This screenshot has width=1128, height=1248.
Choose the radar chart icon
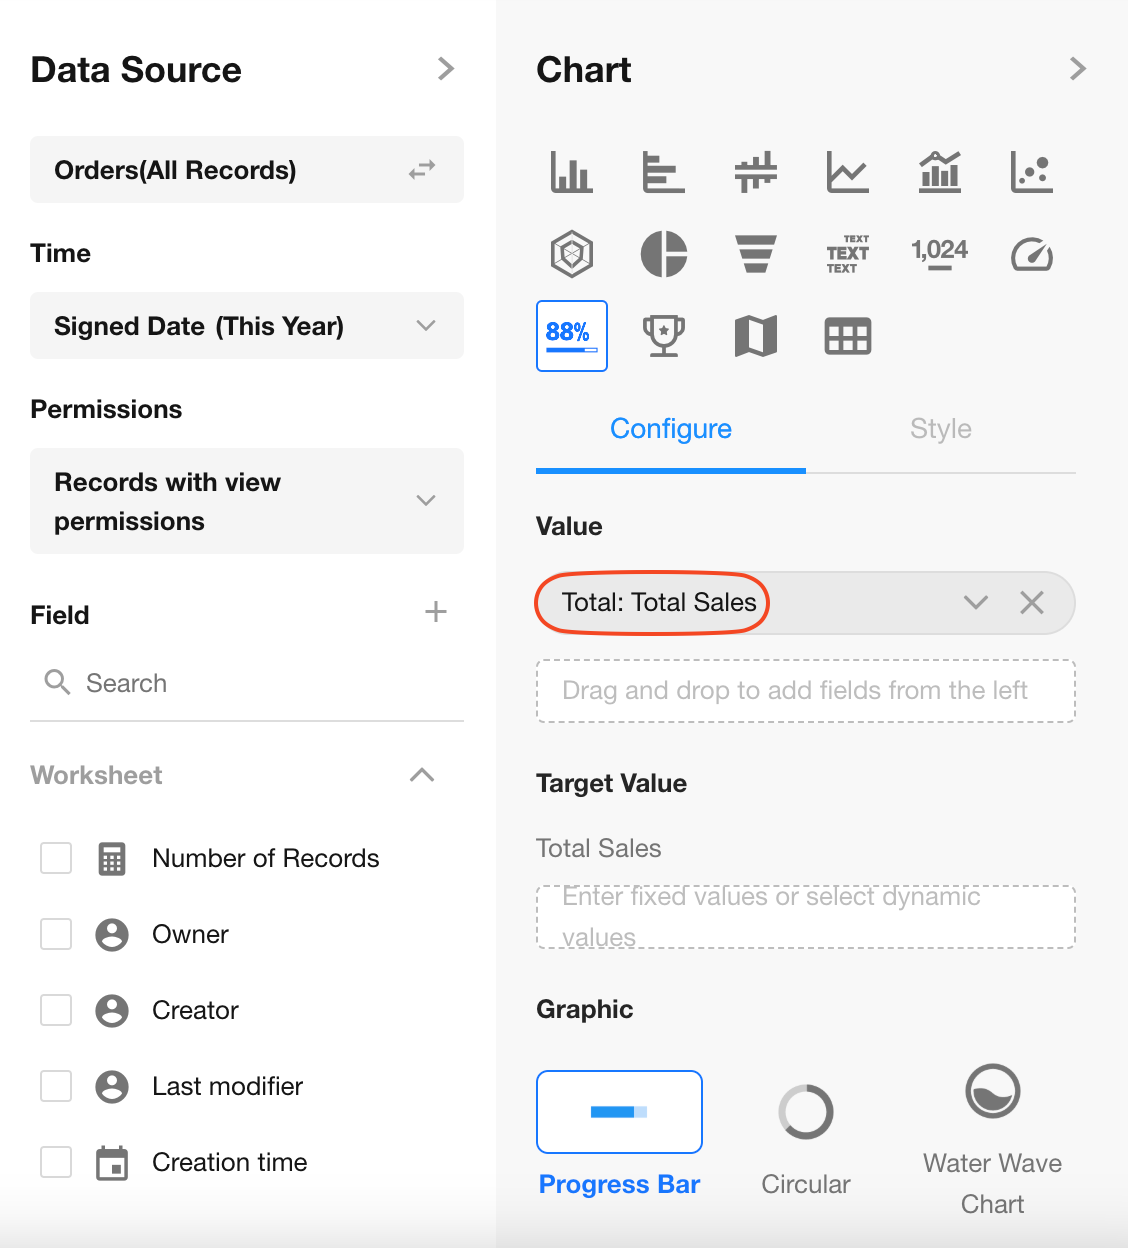(572, 254)
